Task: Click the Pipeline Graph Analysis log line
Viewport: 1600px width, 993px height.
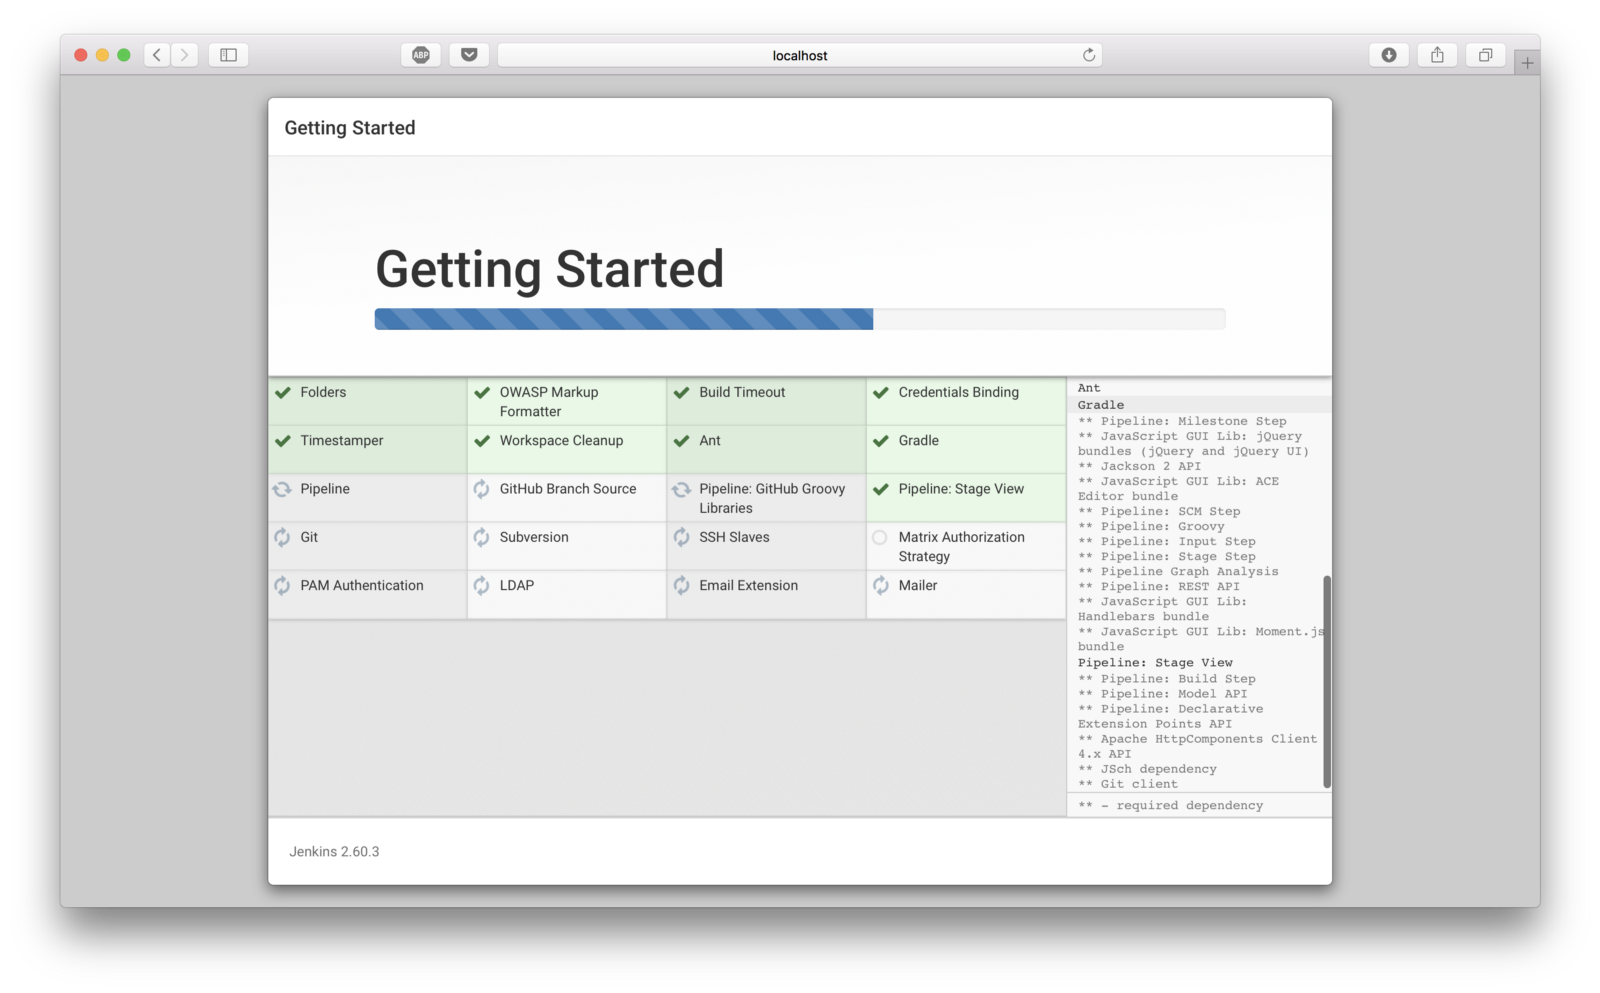Action: [1178, 572]
